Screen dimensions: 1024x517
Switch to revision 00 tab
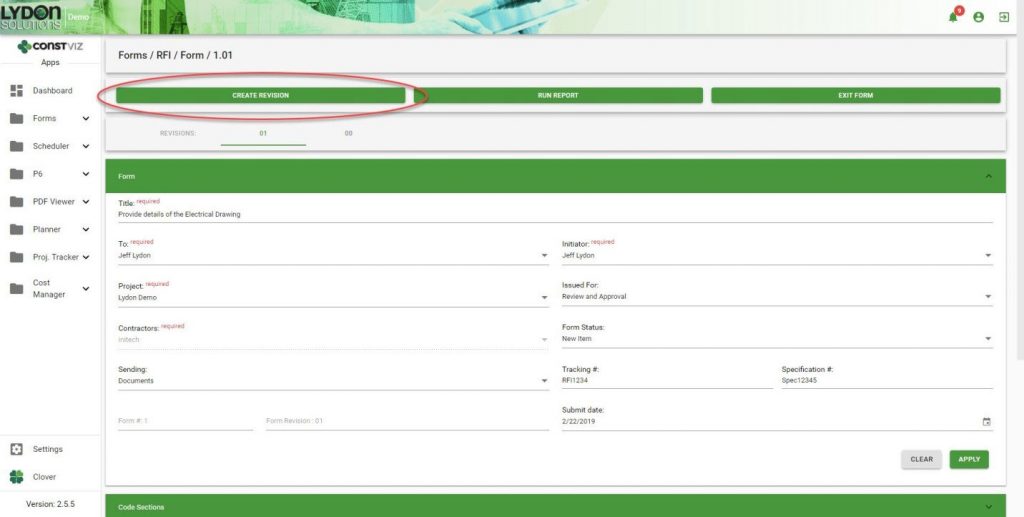tap(348, 133)
